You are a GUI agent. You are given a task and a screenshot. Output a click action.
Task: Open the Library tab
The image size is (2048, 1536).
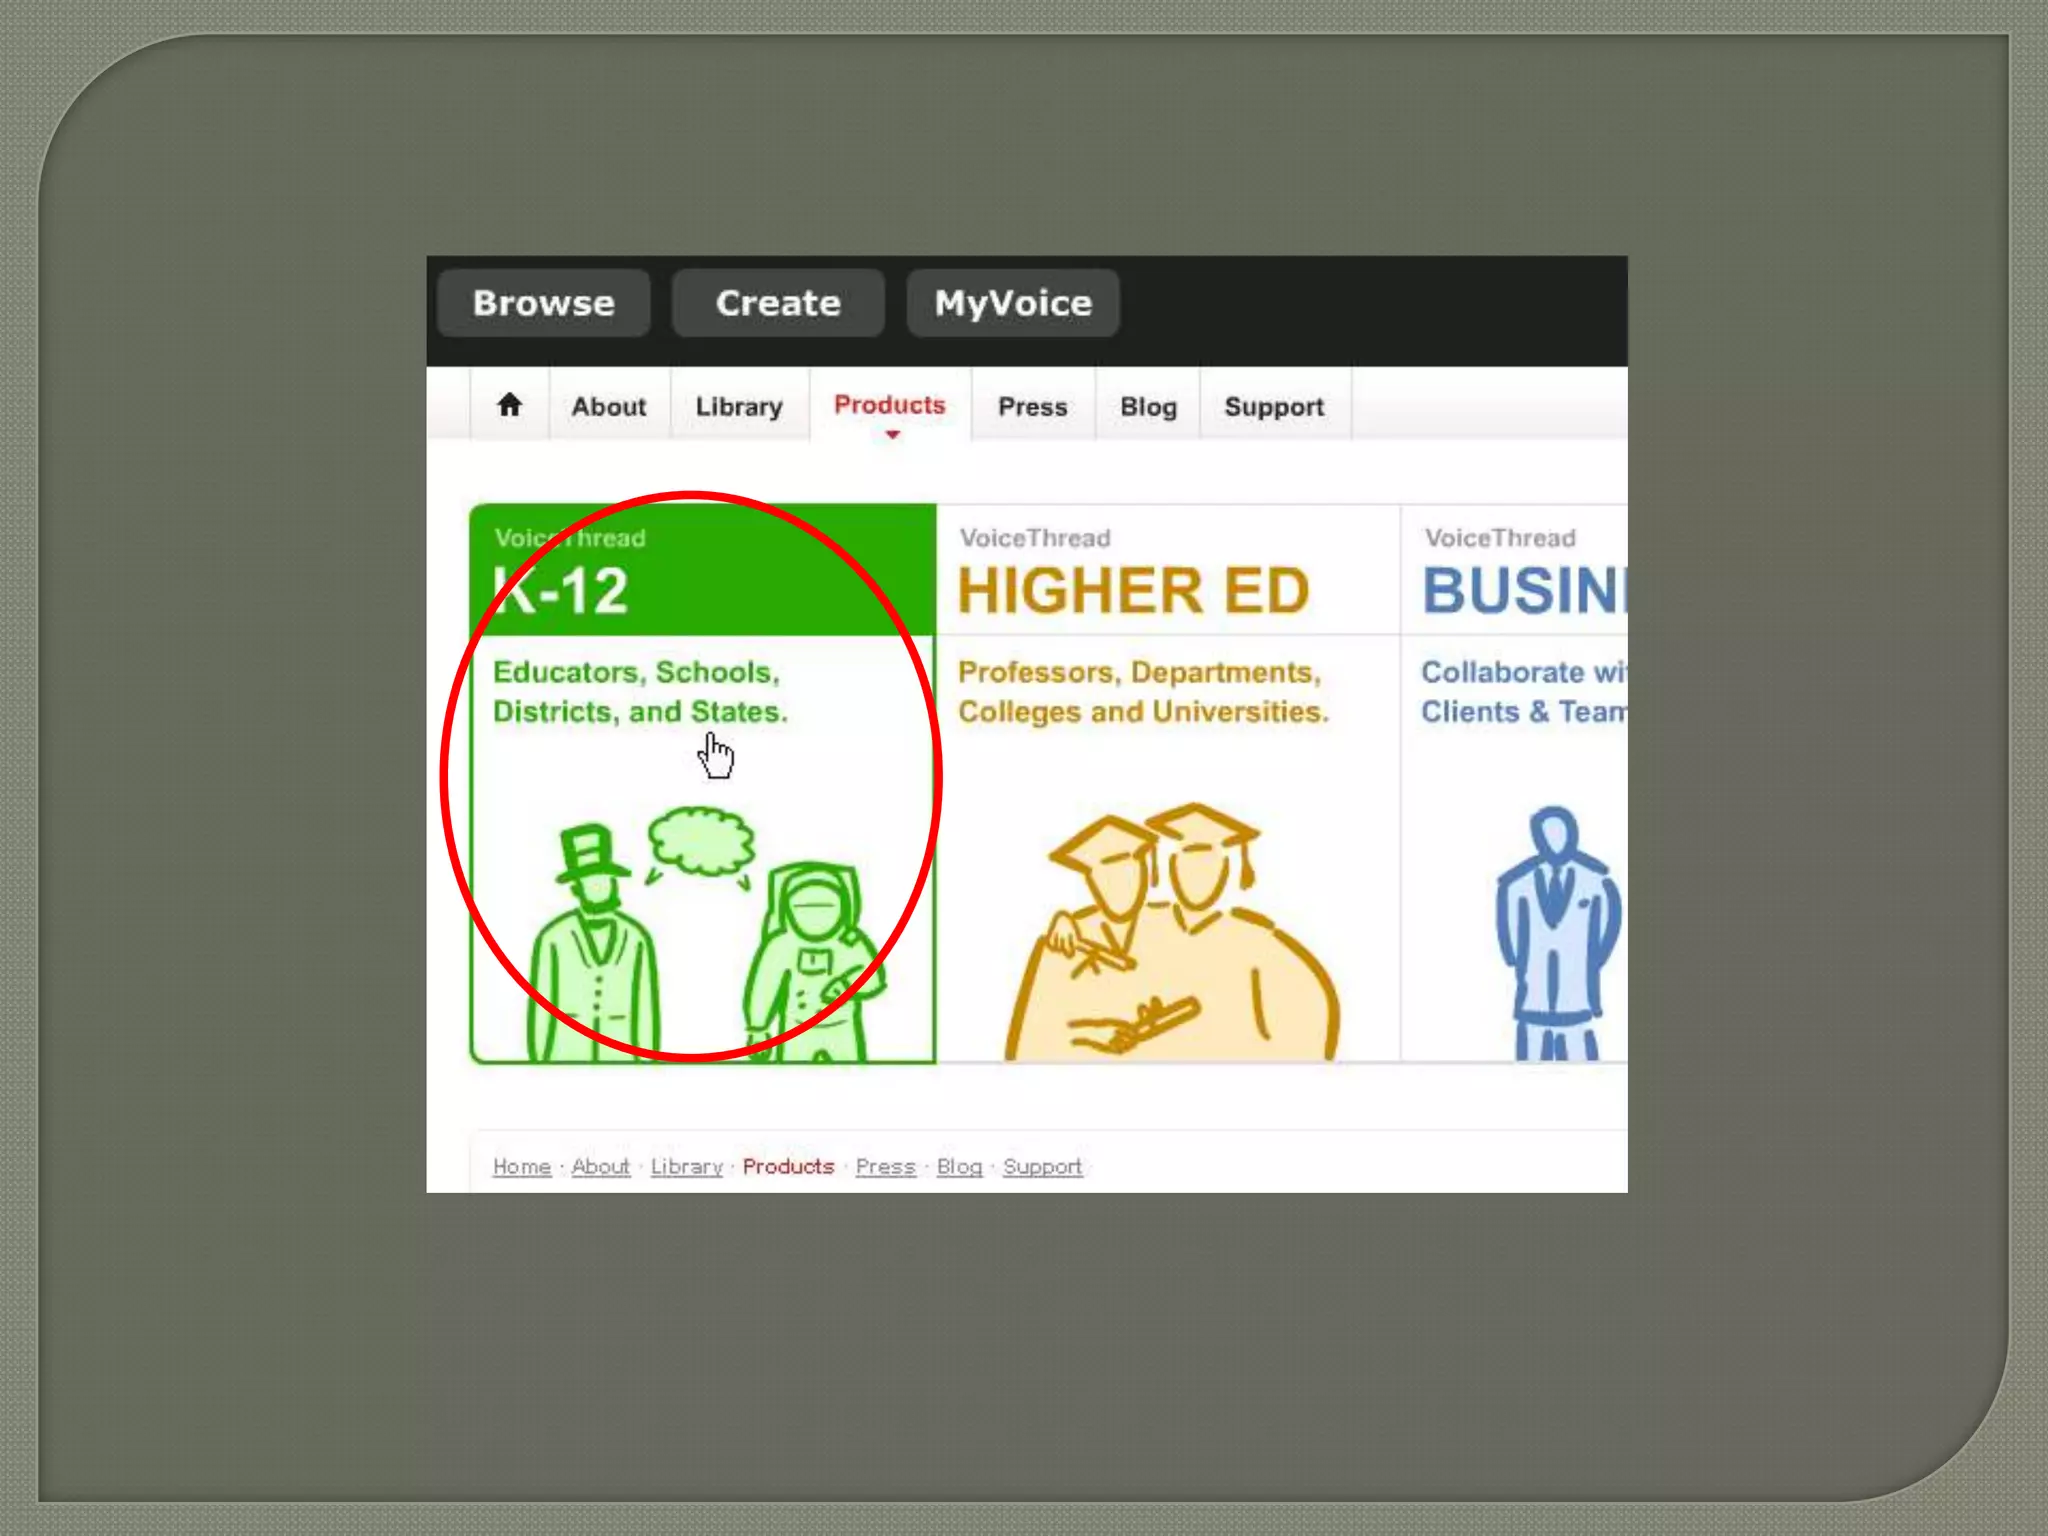coord(739,407)
